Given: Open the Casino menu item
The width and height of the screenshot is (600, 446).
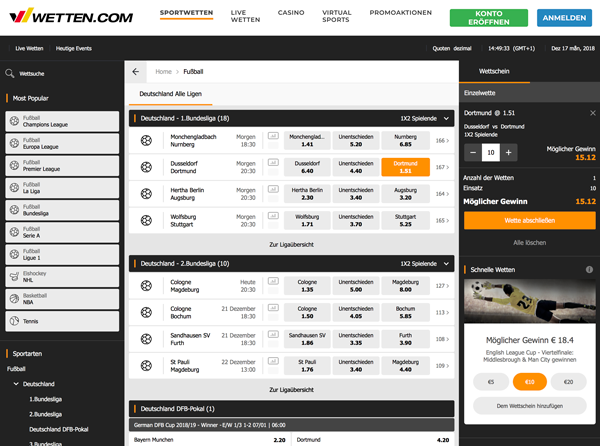Looking at the screenshot, I should (291, 13).
